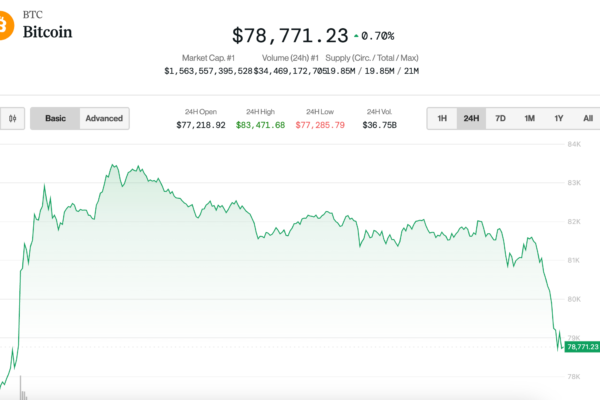
Task: Switch chart to Basic mode
Action: pyautogui.click(x=55, y=118)
